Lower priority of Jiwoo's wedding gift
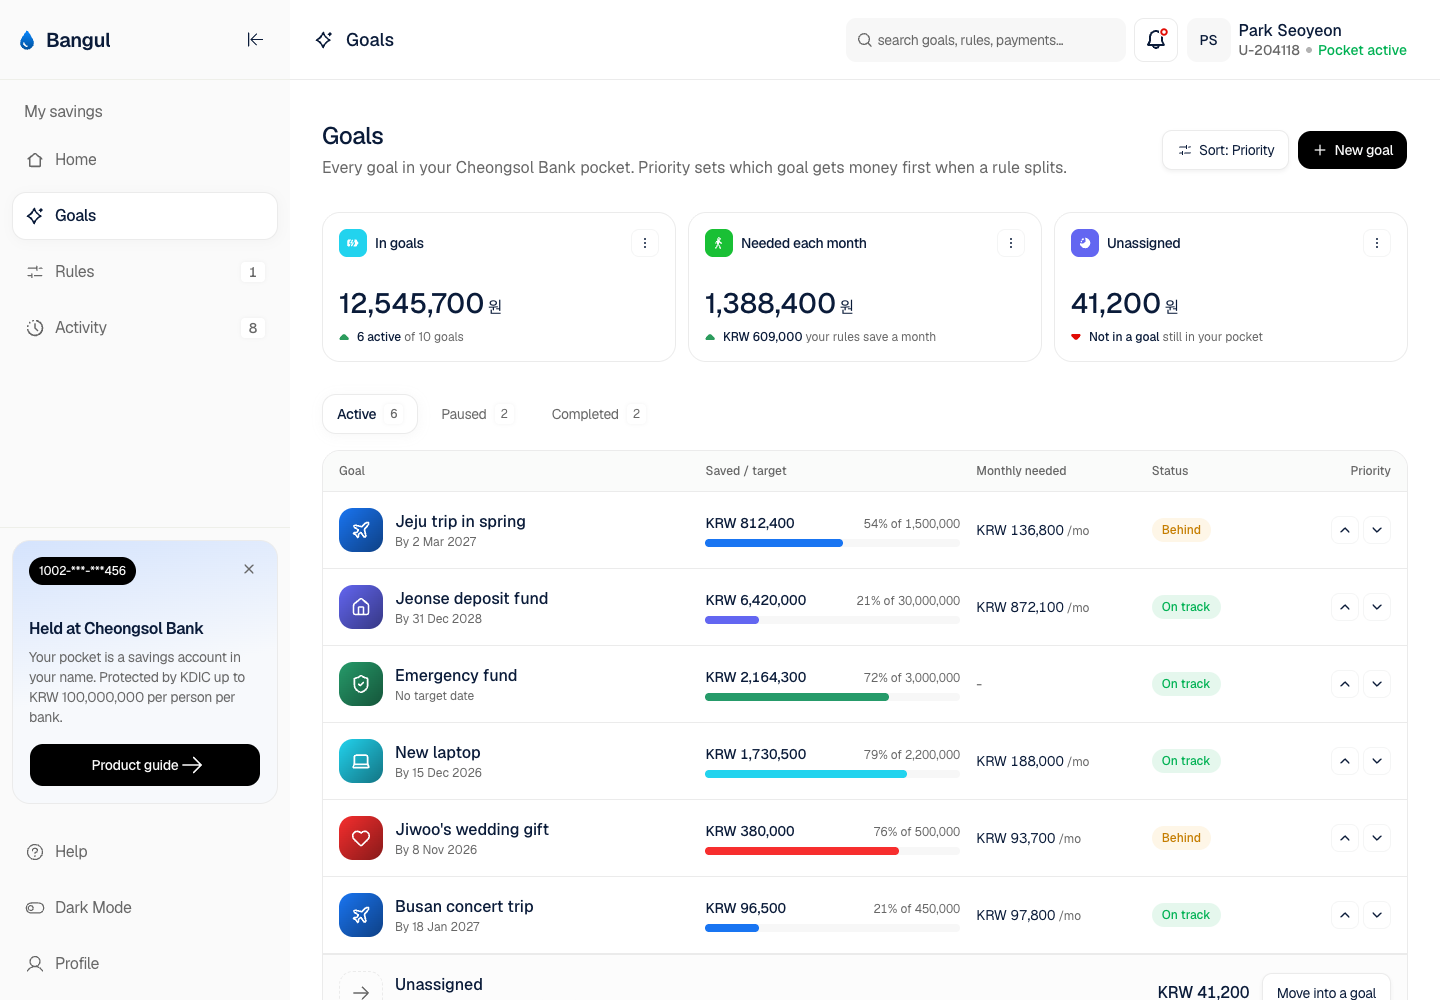Image resolution: width=1440 pixels, height=1000 pixels. [1377, 838]
